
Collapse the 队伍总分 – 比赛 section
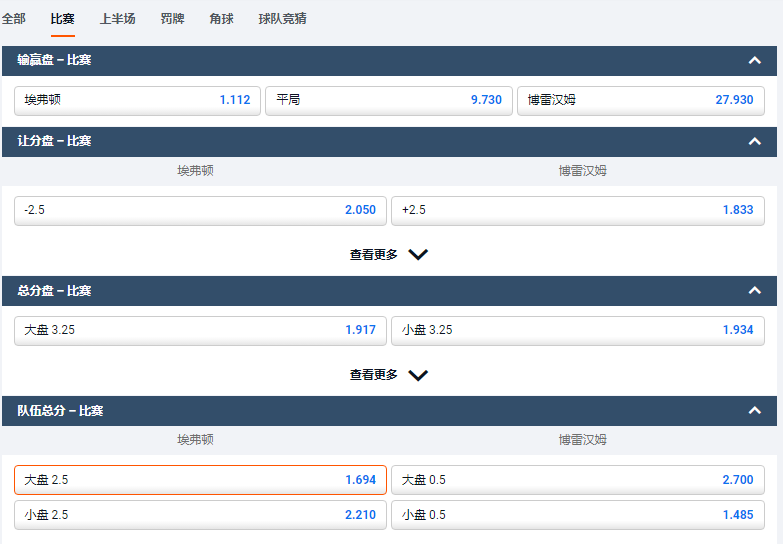[754, 411]
